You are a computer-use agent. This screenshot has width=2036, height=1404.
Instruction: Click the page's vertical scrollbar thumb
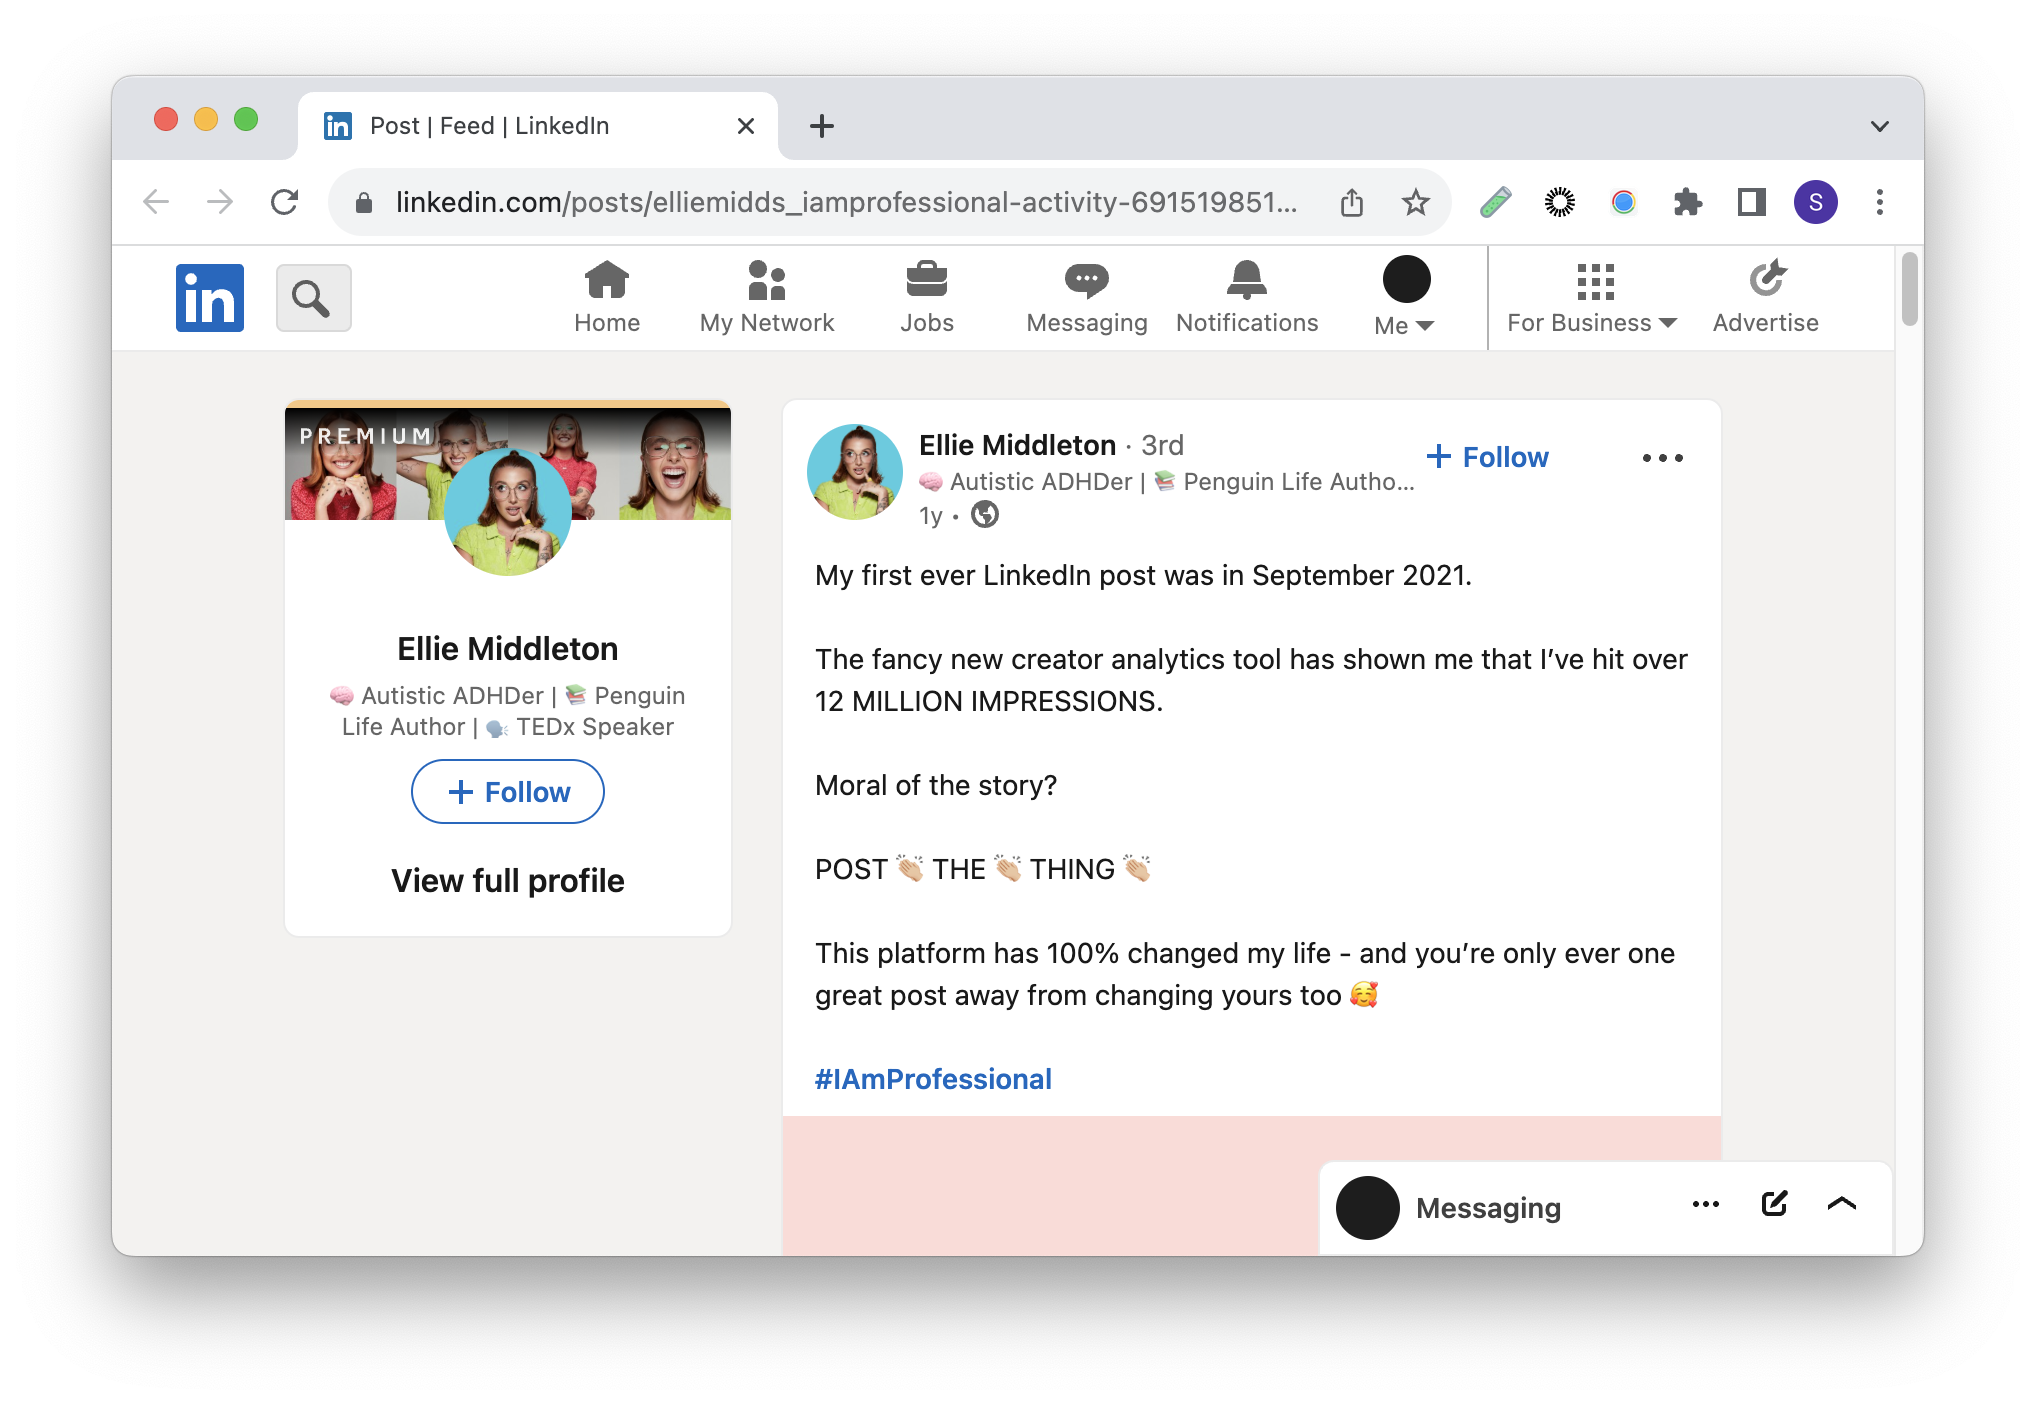1909,290
